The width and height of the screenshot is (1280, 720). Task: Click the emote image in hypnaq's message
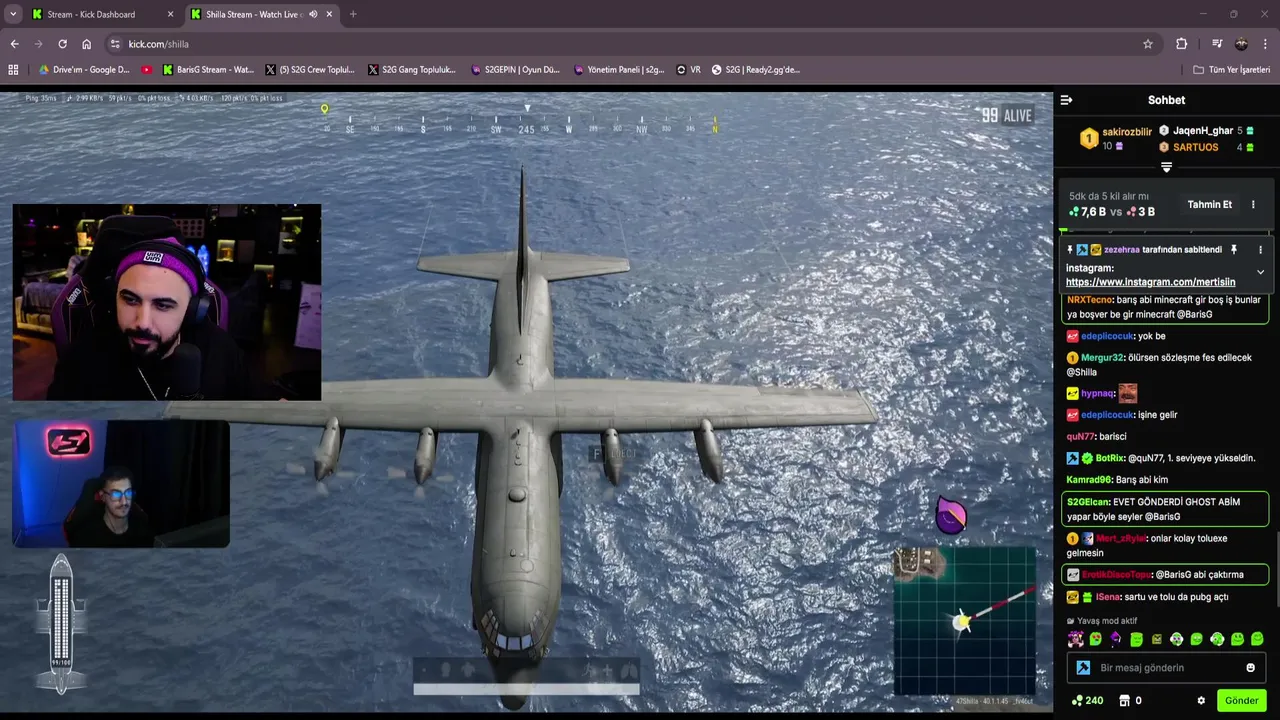tap(1127, 393)
